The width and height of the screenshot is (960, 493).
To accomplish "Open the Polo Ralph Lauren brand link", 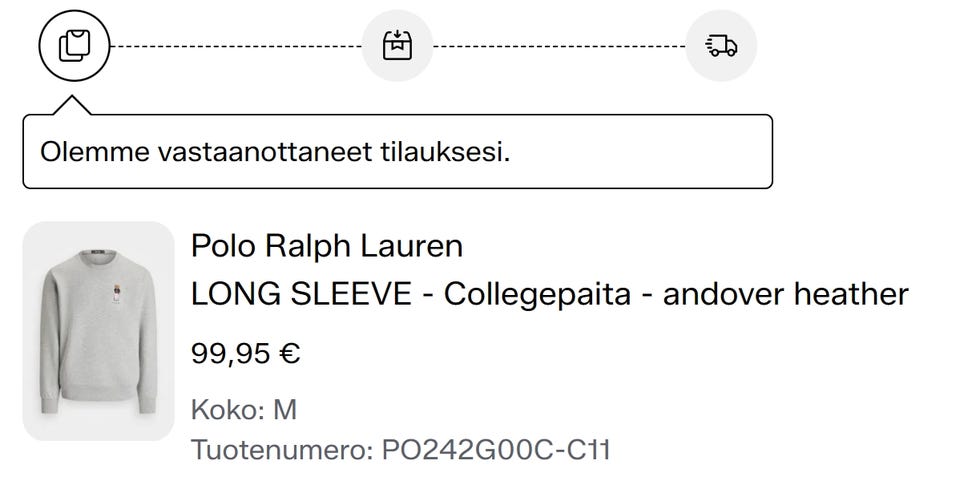I will (x=327, y=246).
